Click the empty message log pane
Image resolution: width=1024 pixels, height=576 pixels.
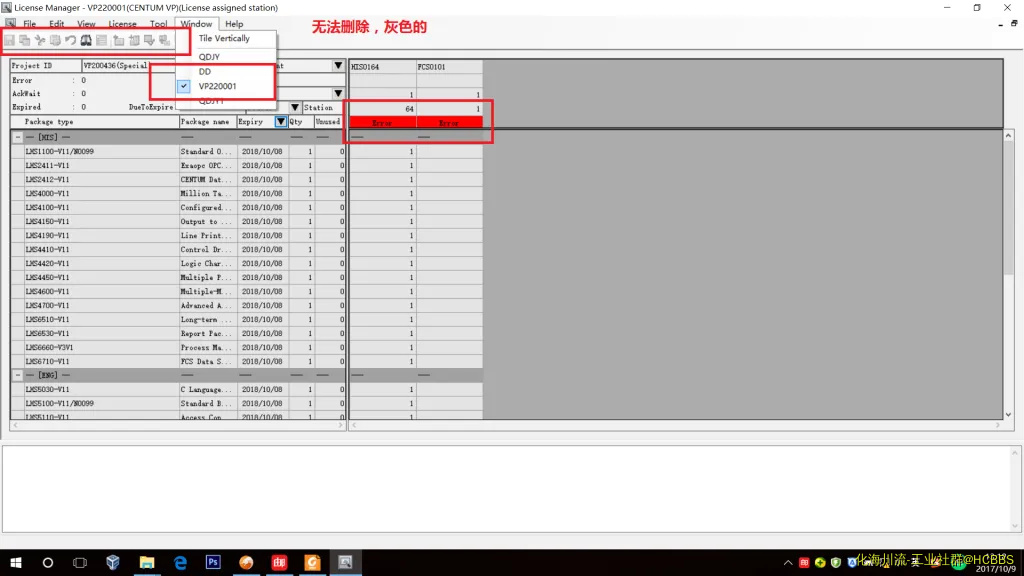(506, 488)
